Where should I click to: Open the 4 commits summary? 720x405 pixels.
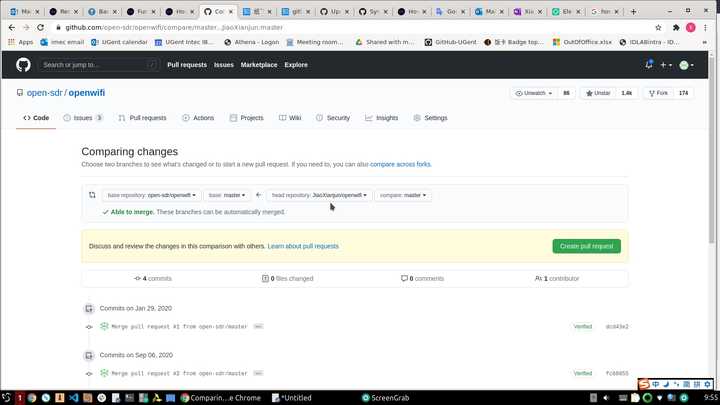[x=153, y=279]
